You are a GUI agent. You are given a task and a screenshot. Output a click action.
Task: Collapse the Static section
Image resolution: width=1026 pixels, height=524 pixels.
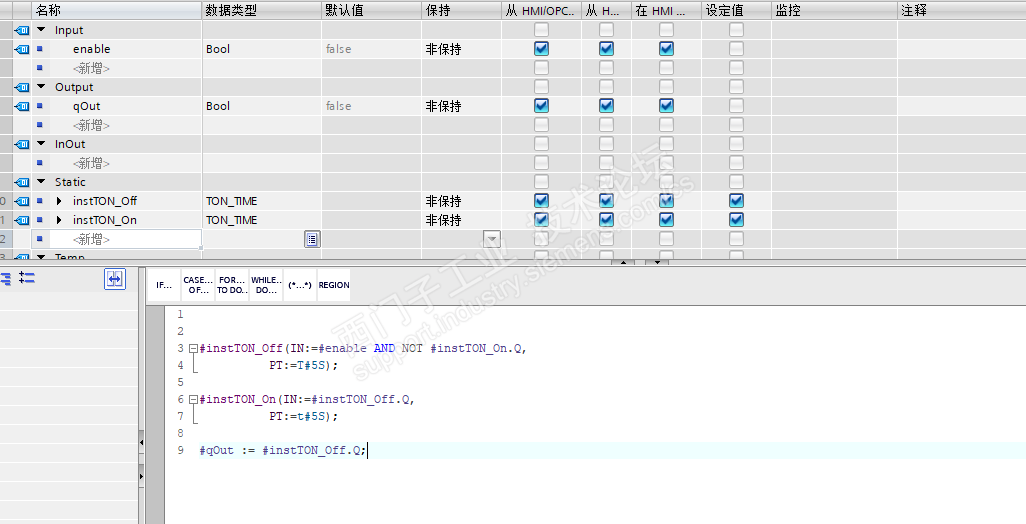[41, 182]
